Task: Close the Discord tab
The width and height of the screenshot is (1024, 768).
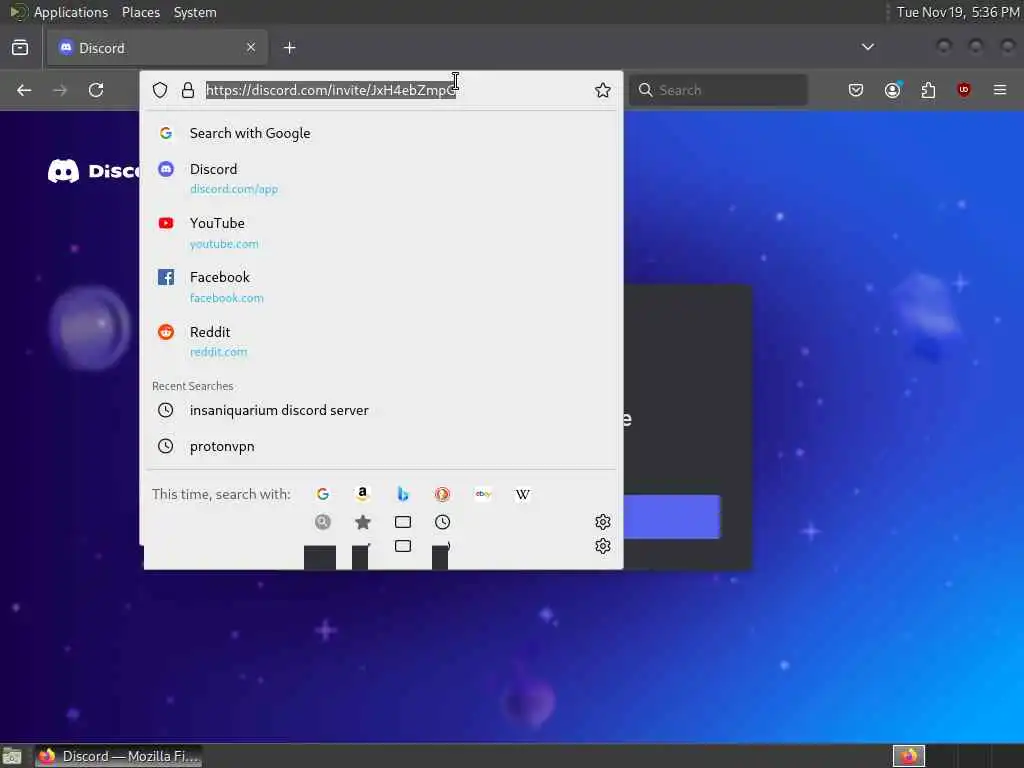Action: pos(251,47)
